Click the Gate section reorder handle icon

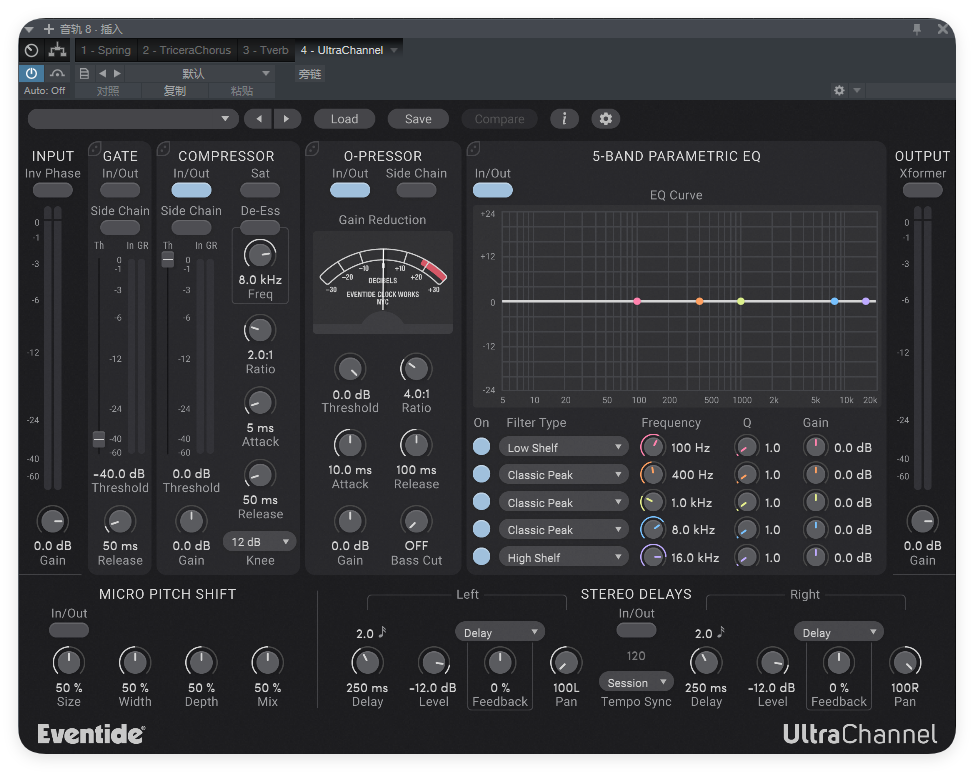[94, 148]
